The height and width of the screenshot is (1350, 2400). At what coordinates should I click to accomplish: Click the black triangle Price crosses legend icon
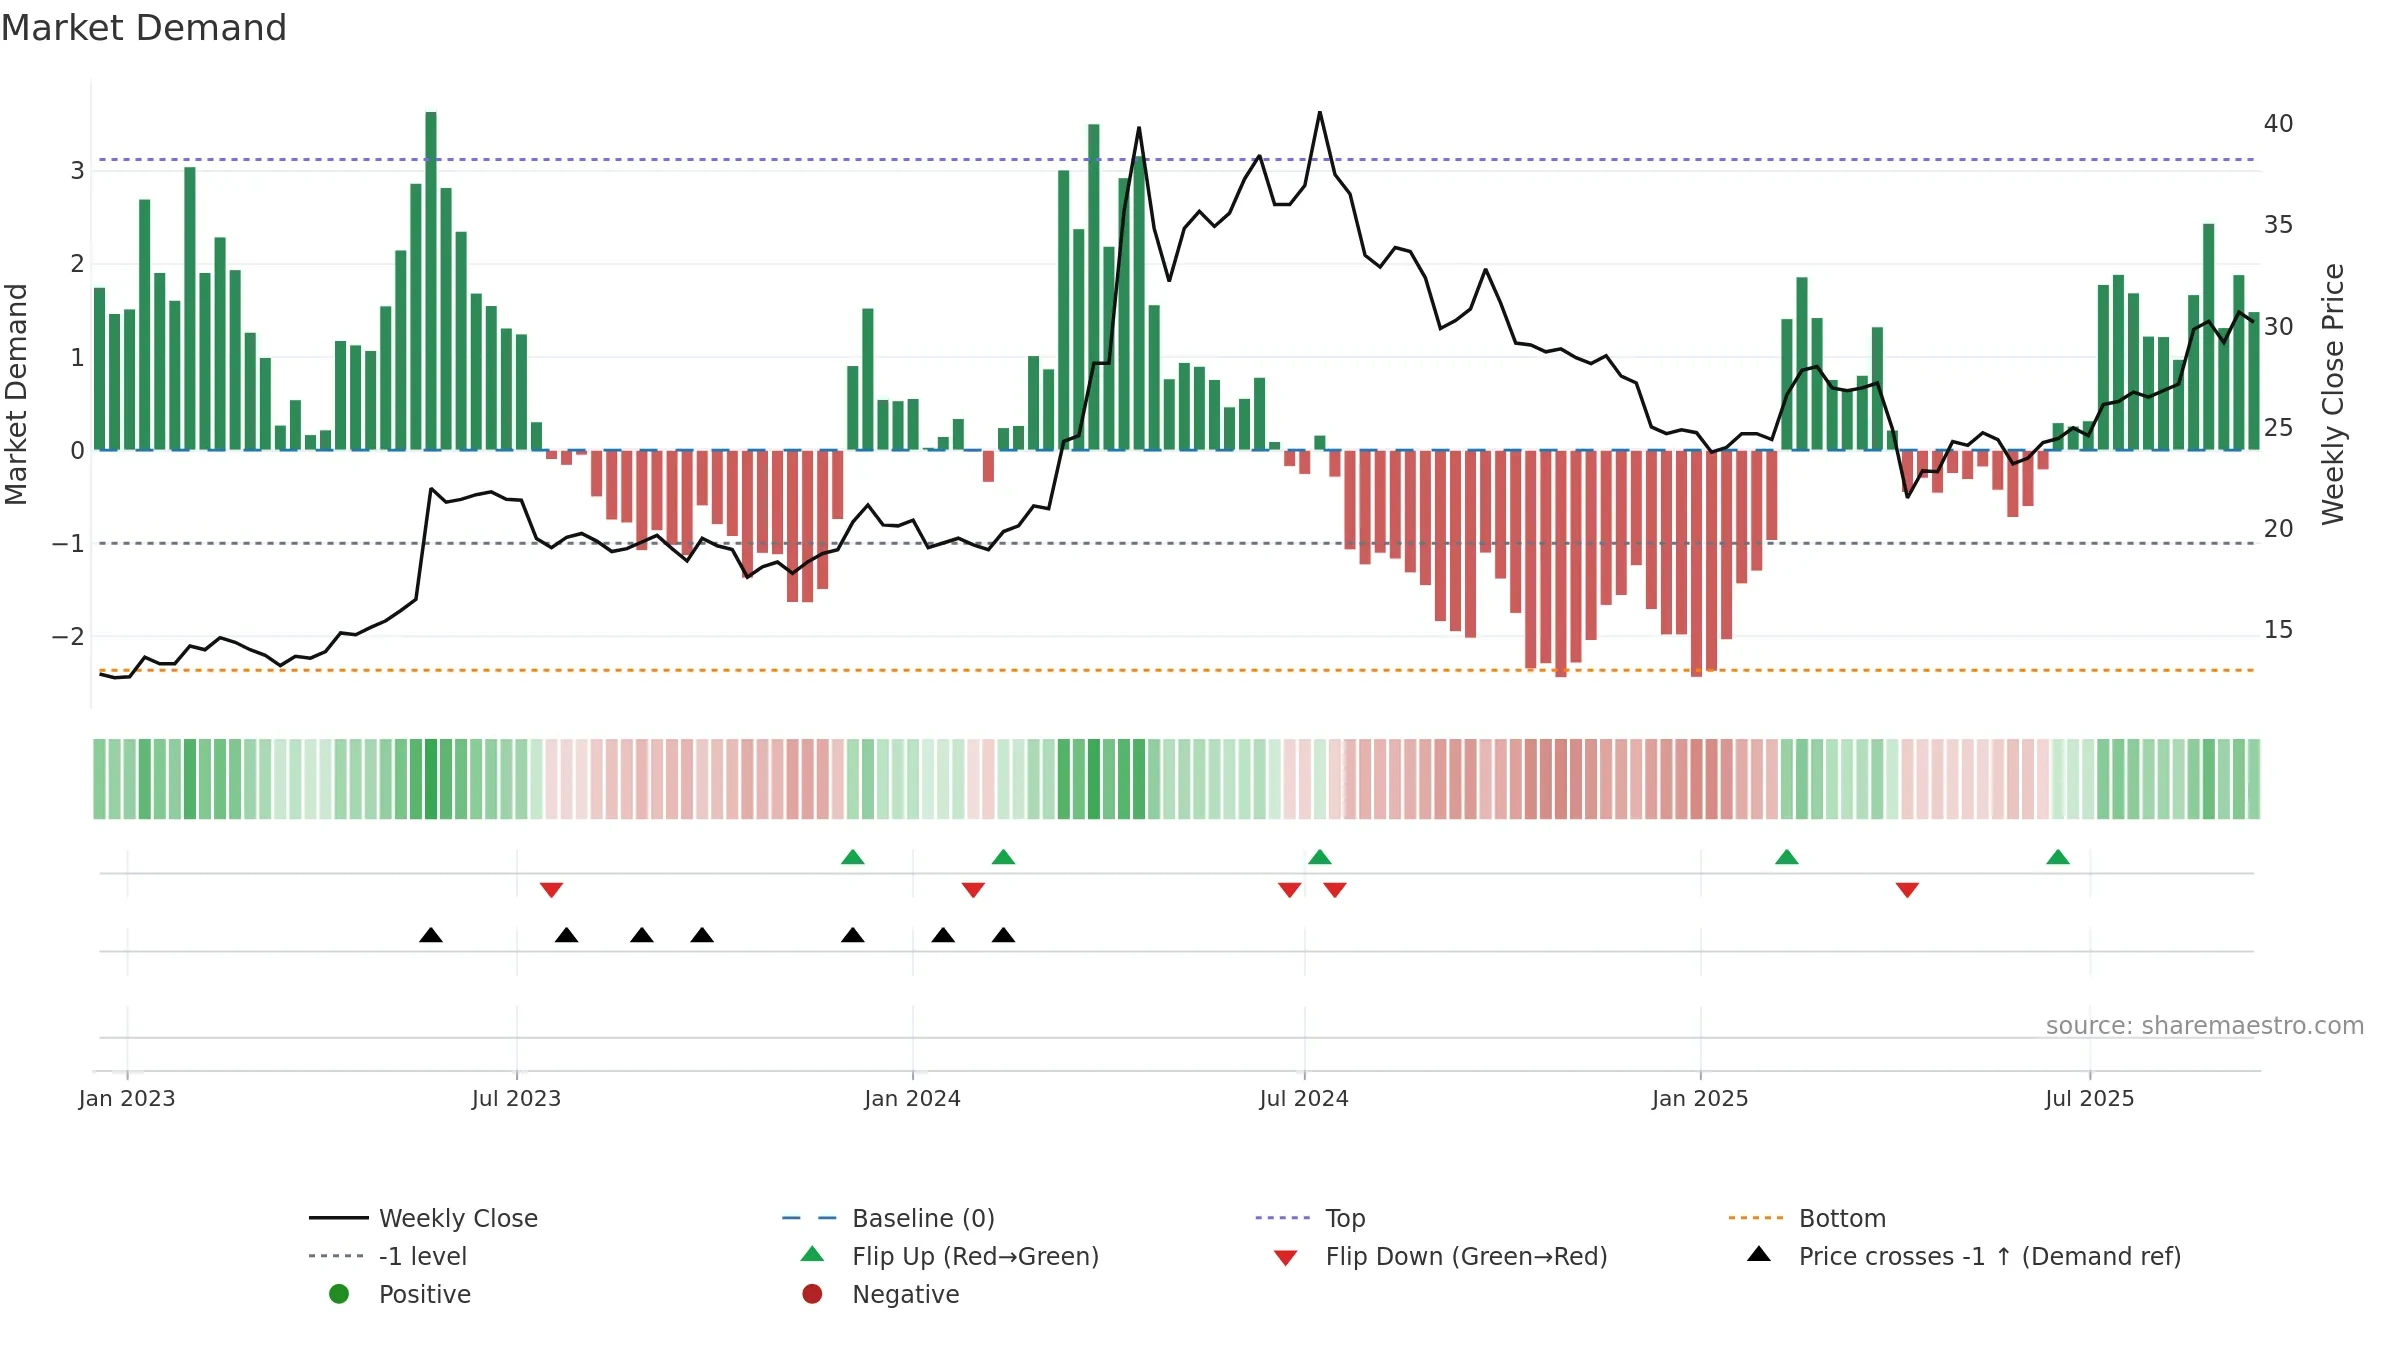coord(1759,1254)
